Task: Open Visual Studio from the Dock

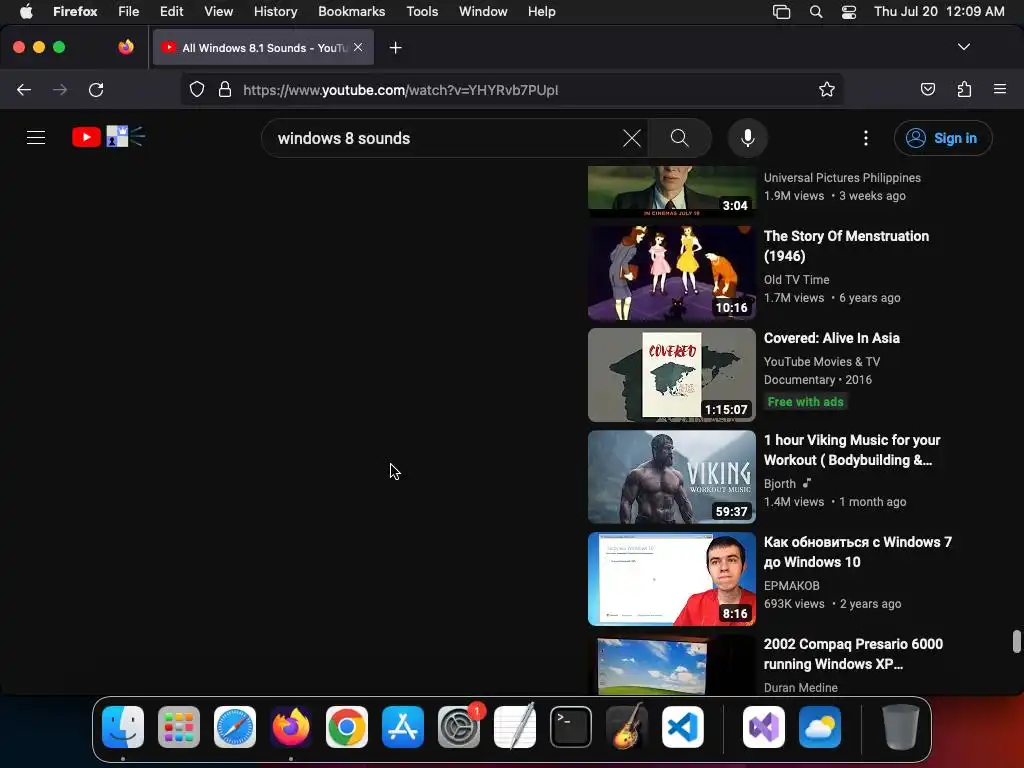Action: click(763, 727)
